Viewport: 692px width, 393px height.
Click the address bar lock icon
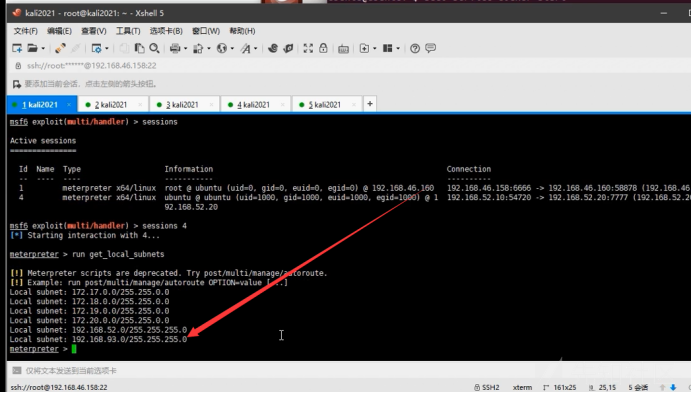point(18,66)
